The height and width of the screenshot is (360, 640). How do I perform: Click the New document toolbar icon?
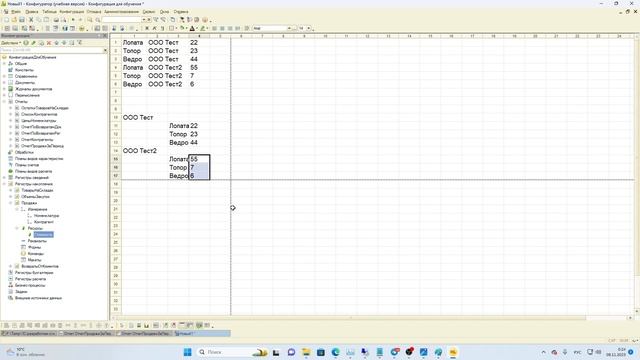pos(6,20)
